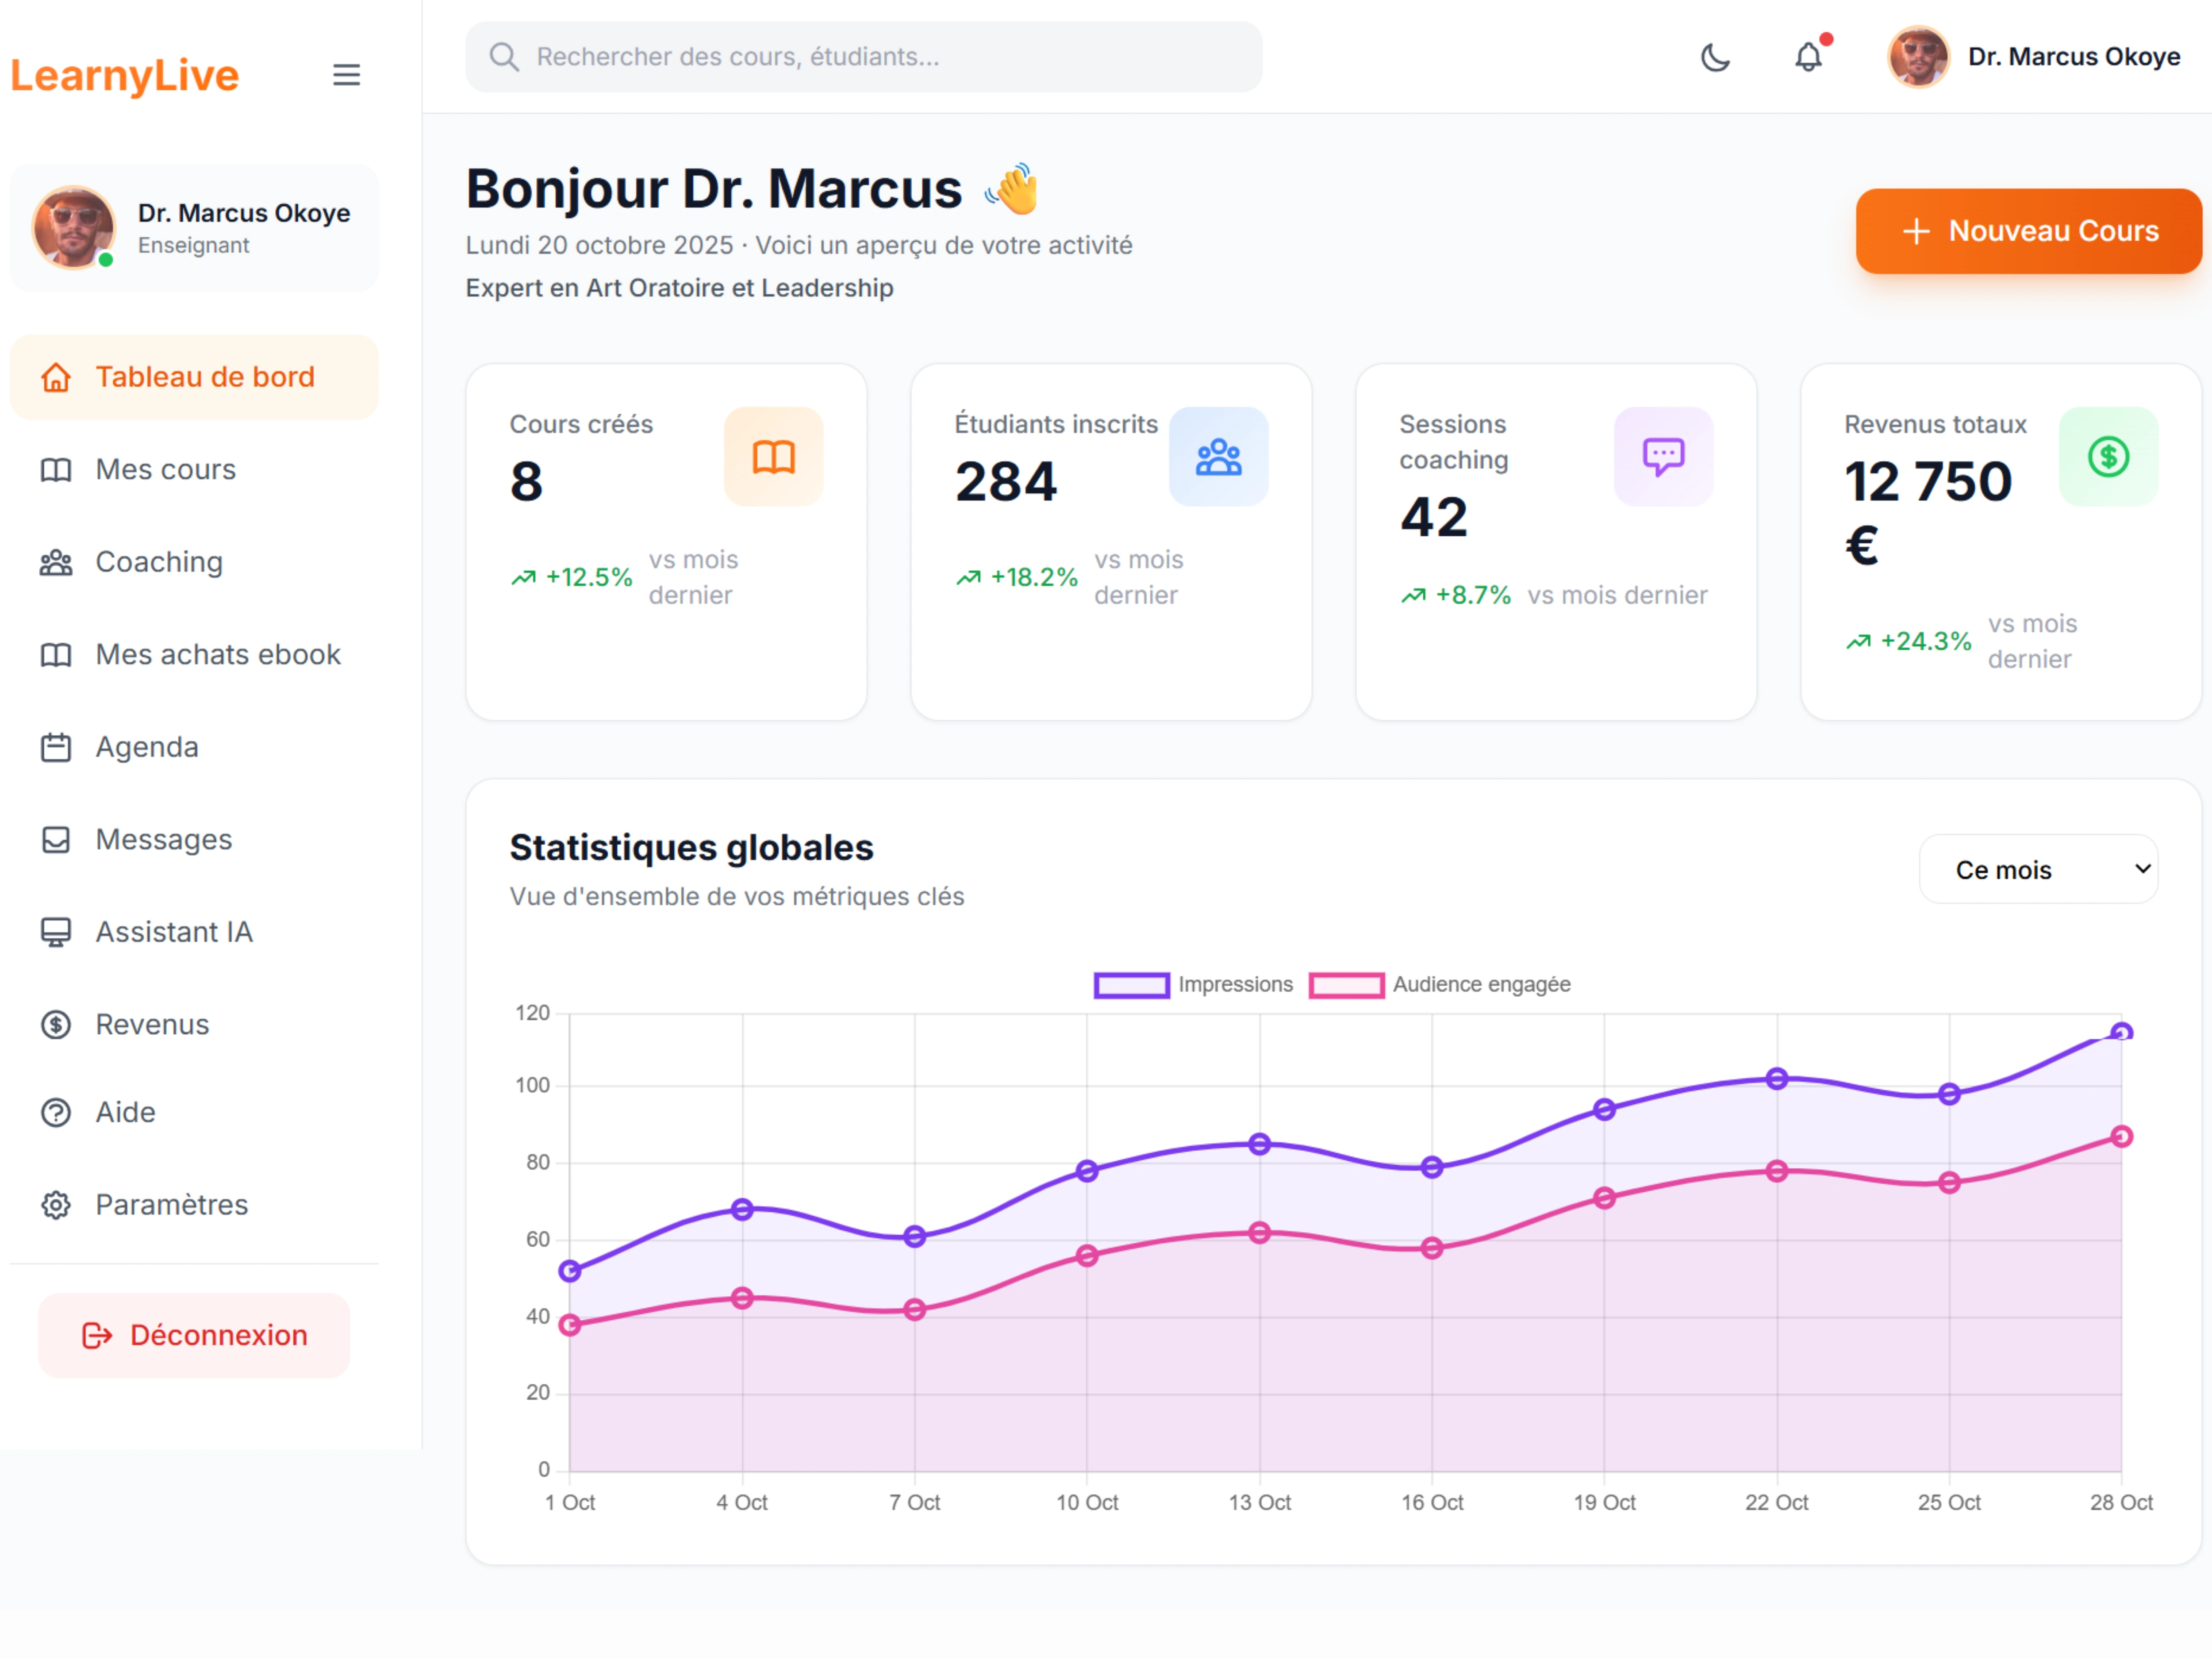Image resolution: width=2212 pixels, height=1659 pixels.
Task: Open Assistant IA menu item
Action: [174, 932]
